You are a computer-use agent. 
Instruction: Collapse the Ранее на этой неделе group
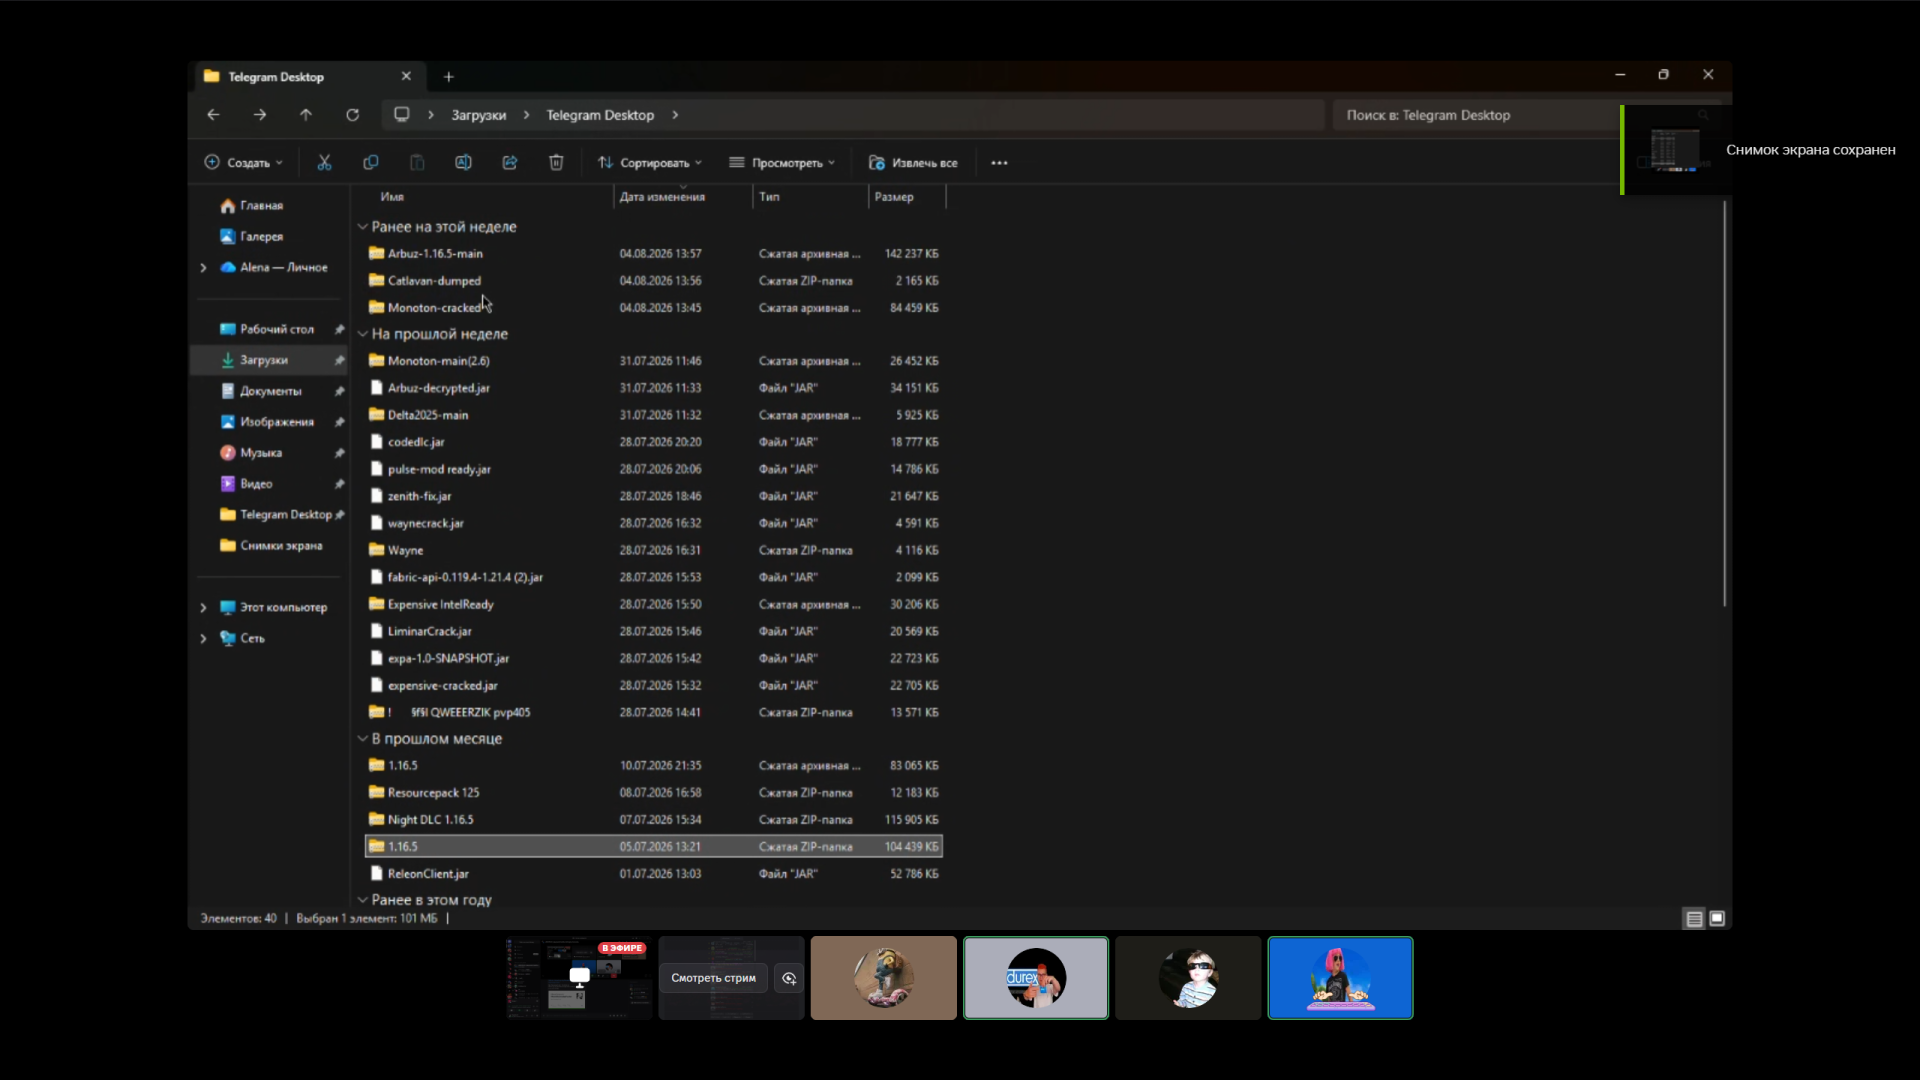[x=362, y=227]
